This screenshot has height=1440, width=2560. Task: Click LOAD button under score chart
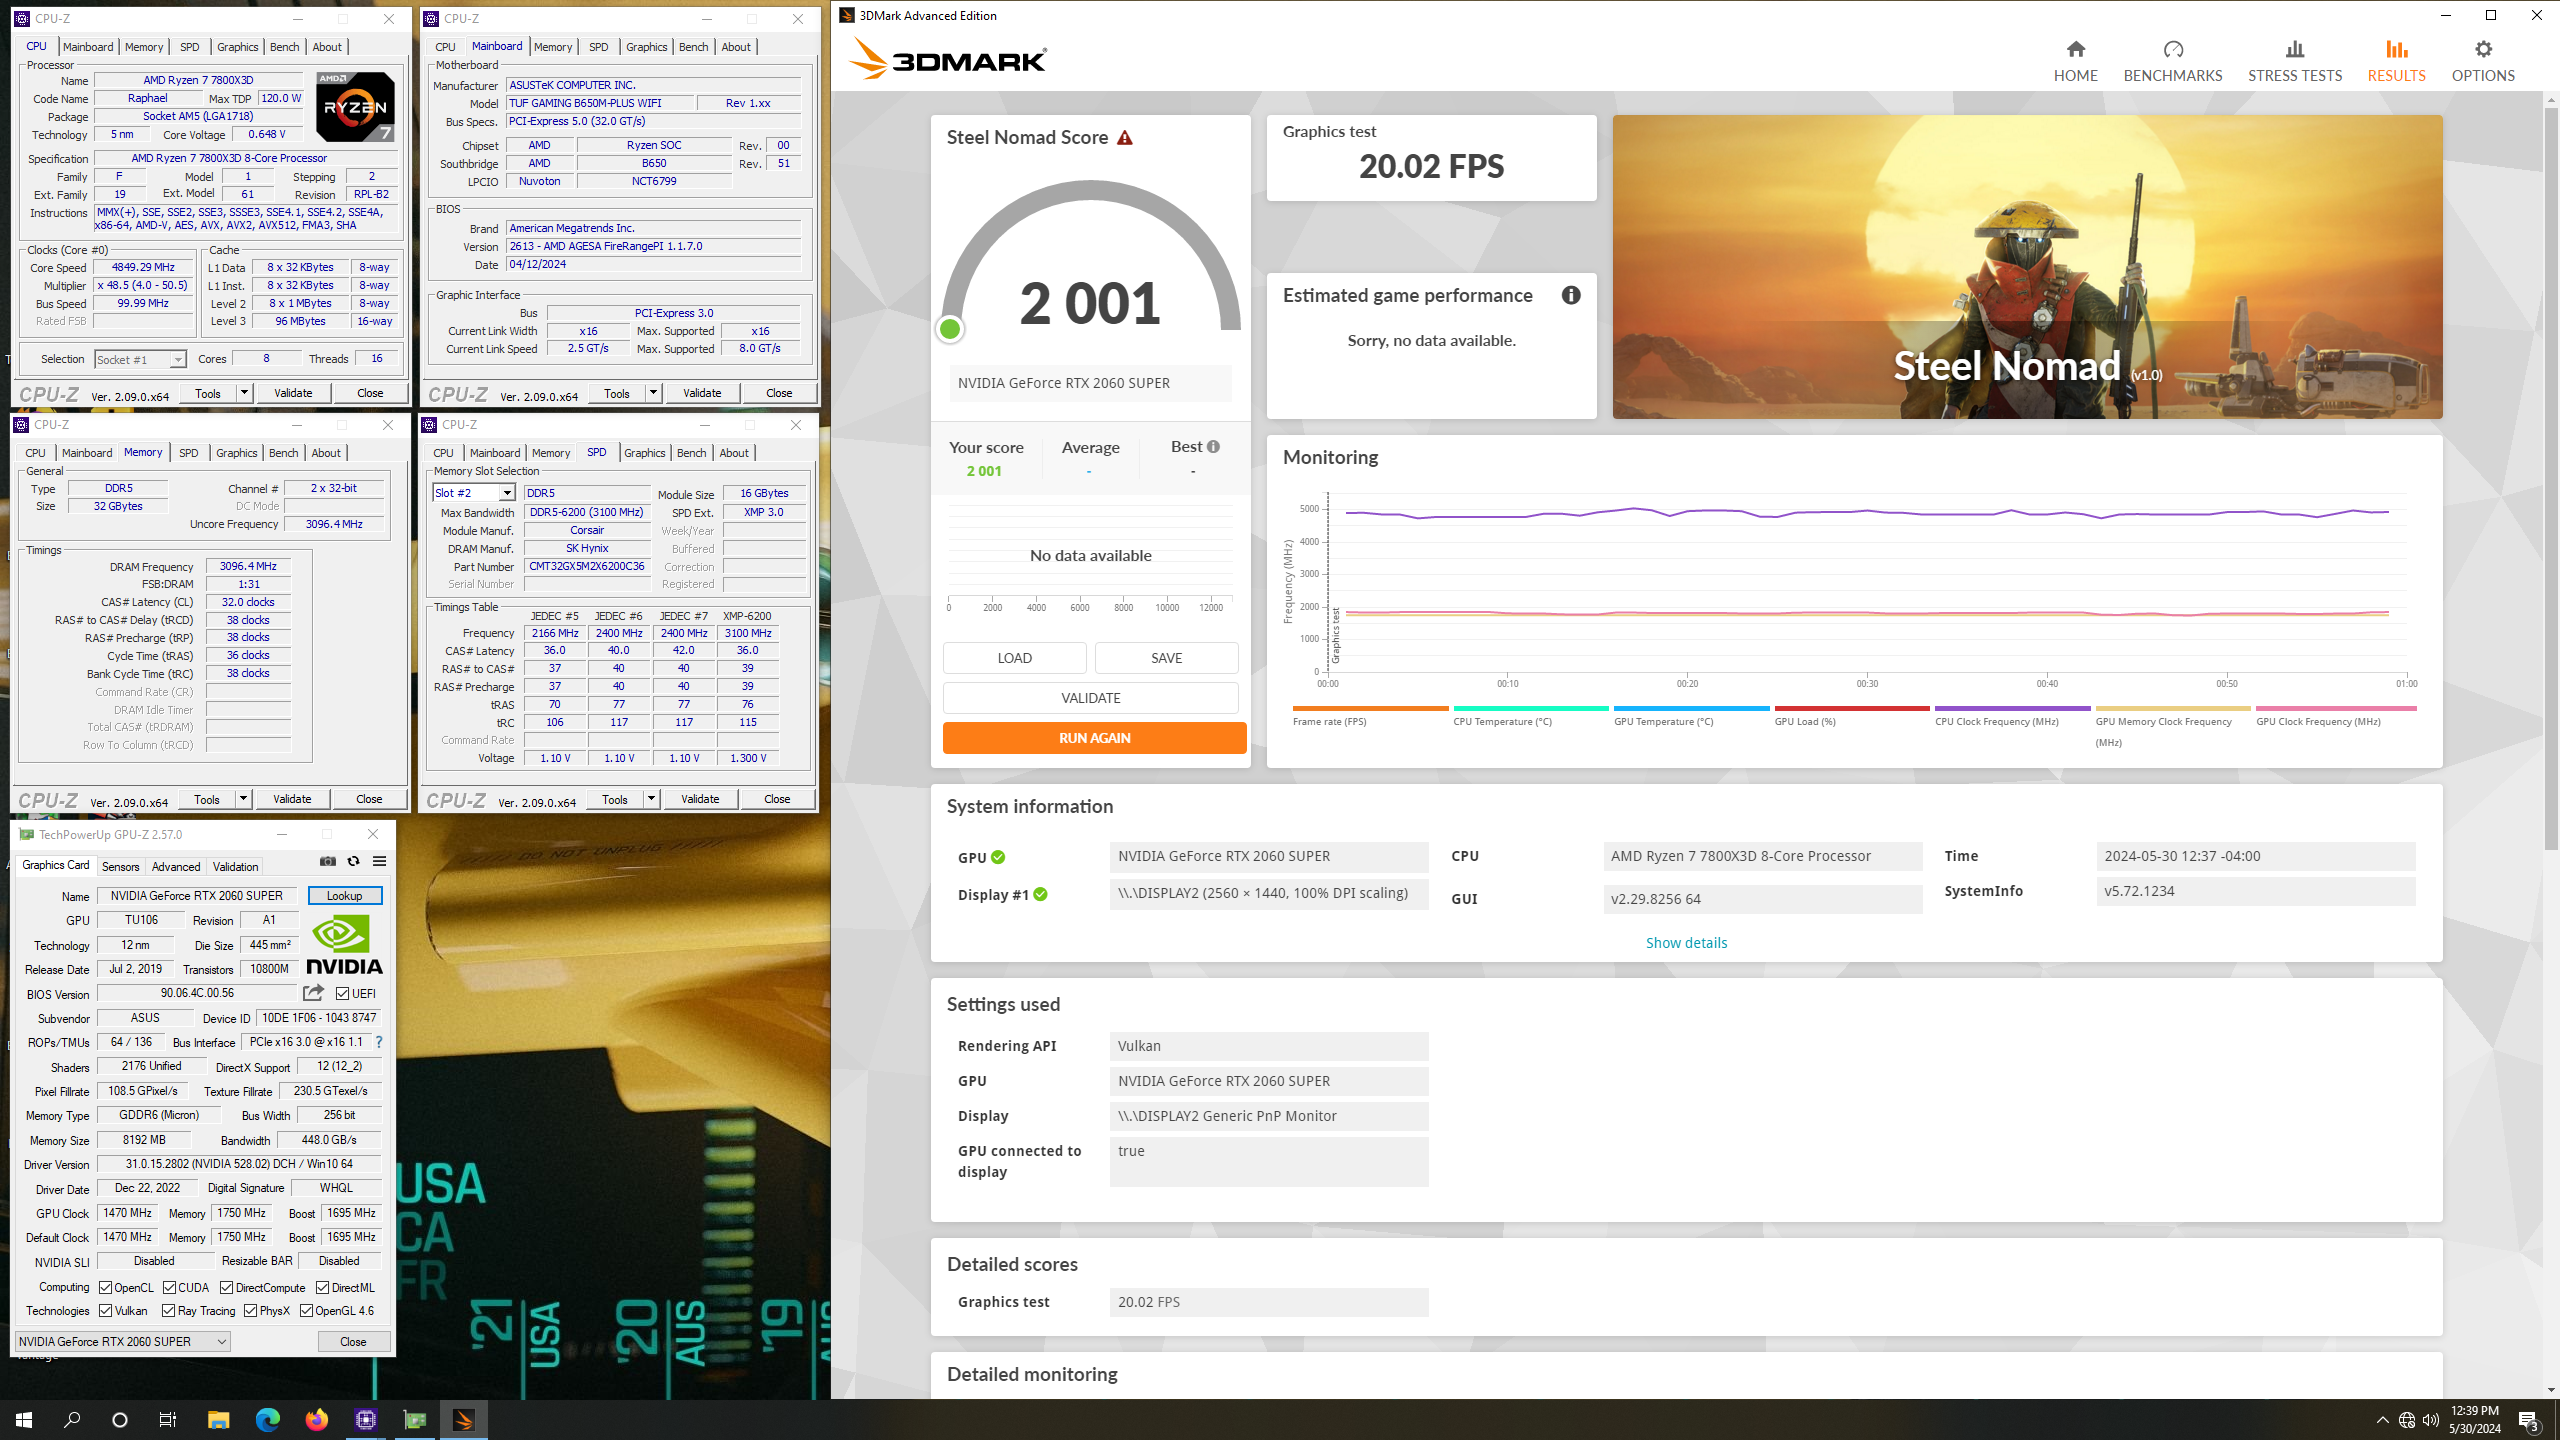click(1014, 658)
